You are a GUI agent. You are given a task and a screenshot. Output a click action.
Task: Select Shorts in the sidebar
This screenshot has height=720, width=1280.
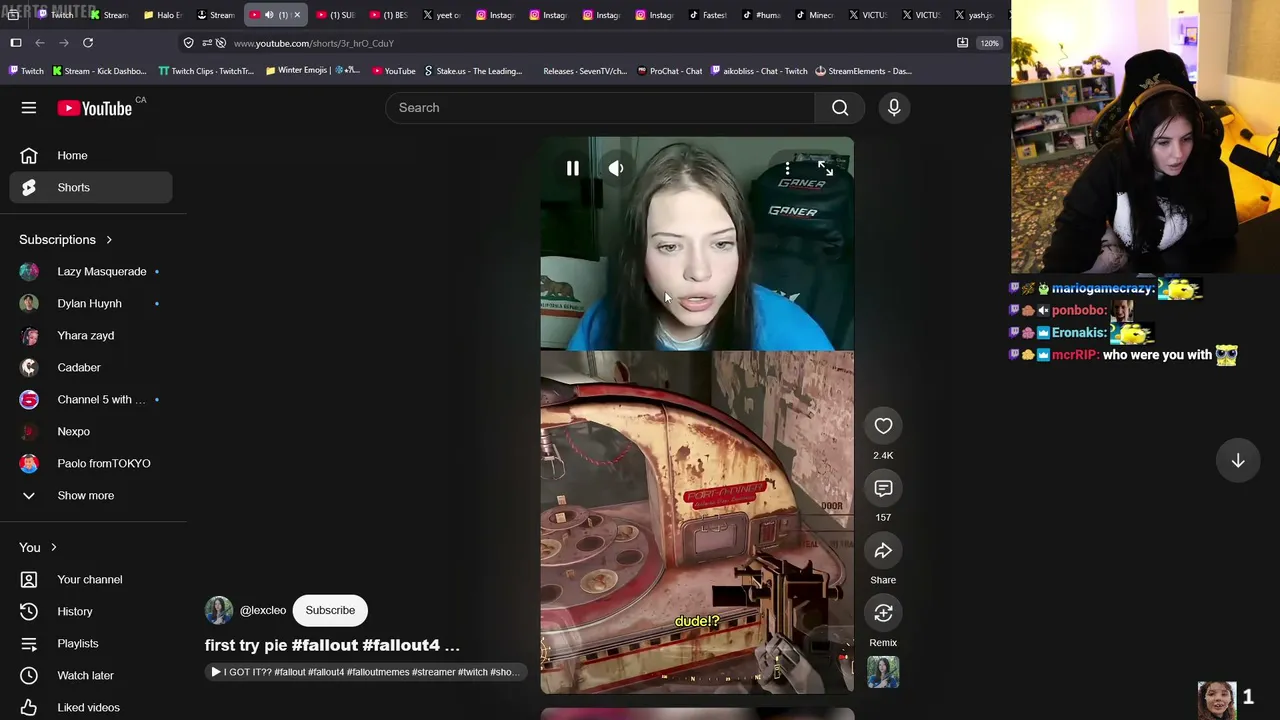pos(91,188)
